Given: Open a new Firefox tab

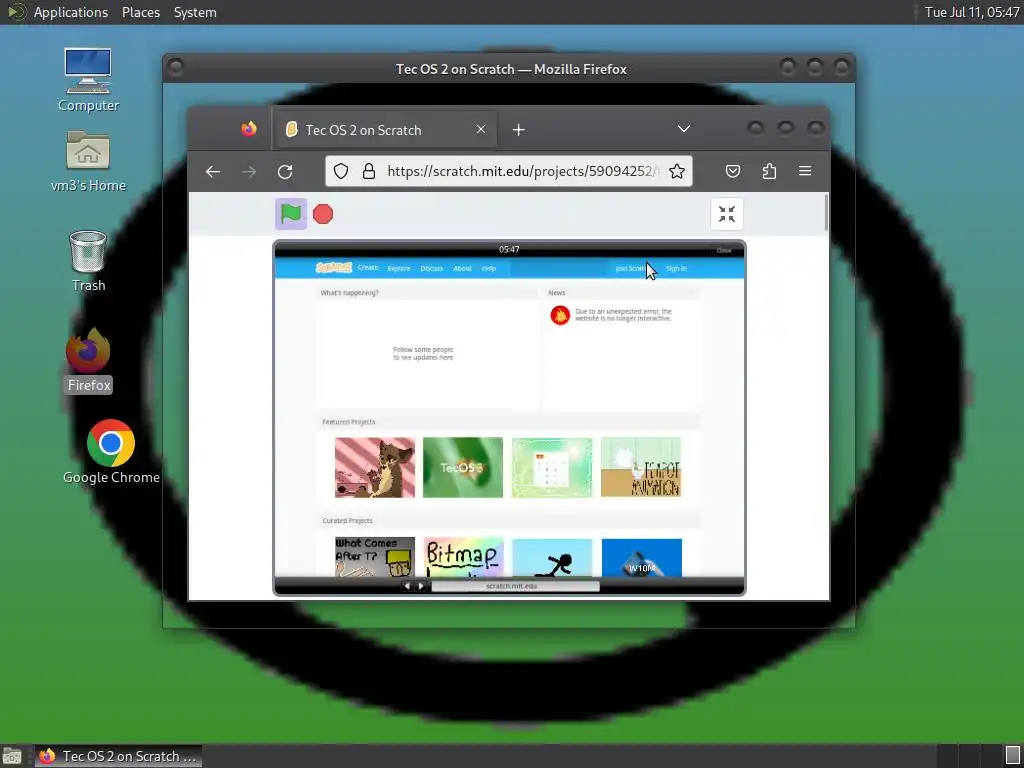Looking at the screenshot, I should tap(519, 130).
